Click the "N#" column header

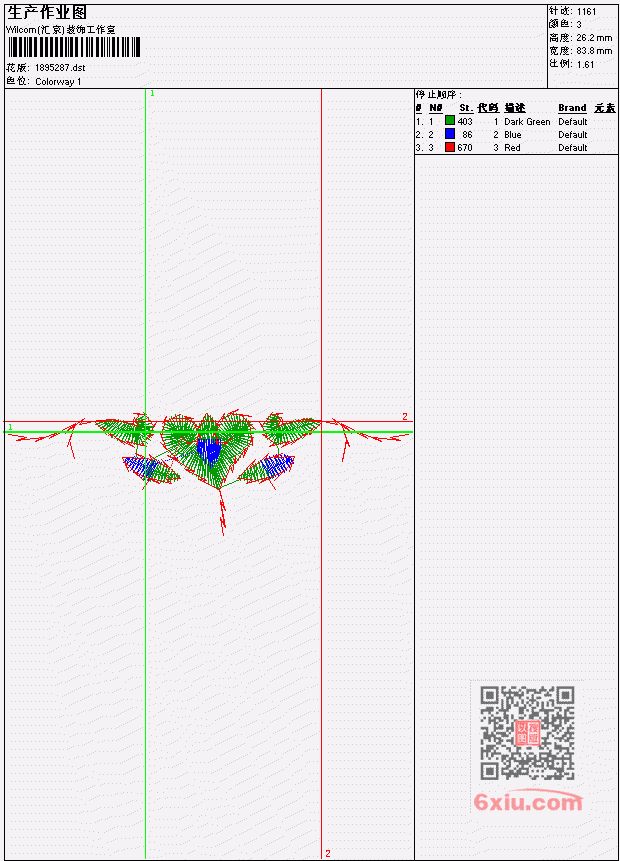point(435,108)
